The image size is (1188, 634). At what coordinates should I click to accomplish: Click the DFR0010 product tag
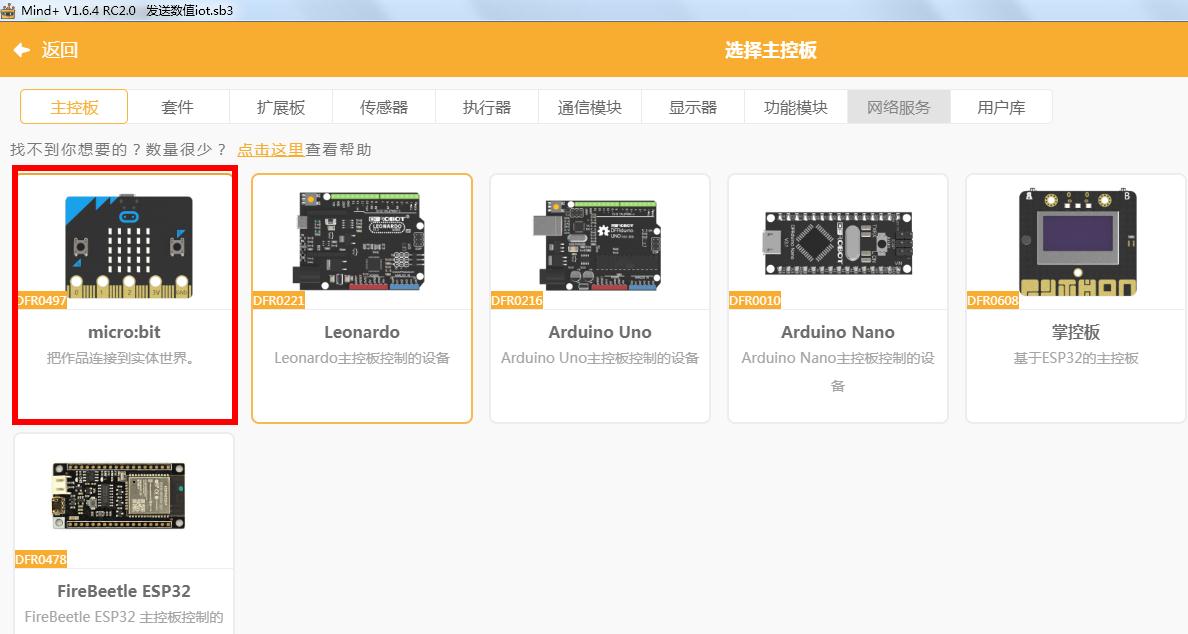755,301
